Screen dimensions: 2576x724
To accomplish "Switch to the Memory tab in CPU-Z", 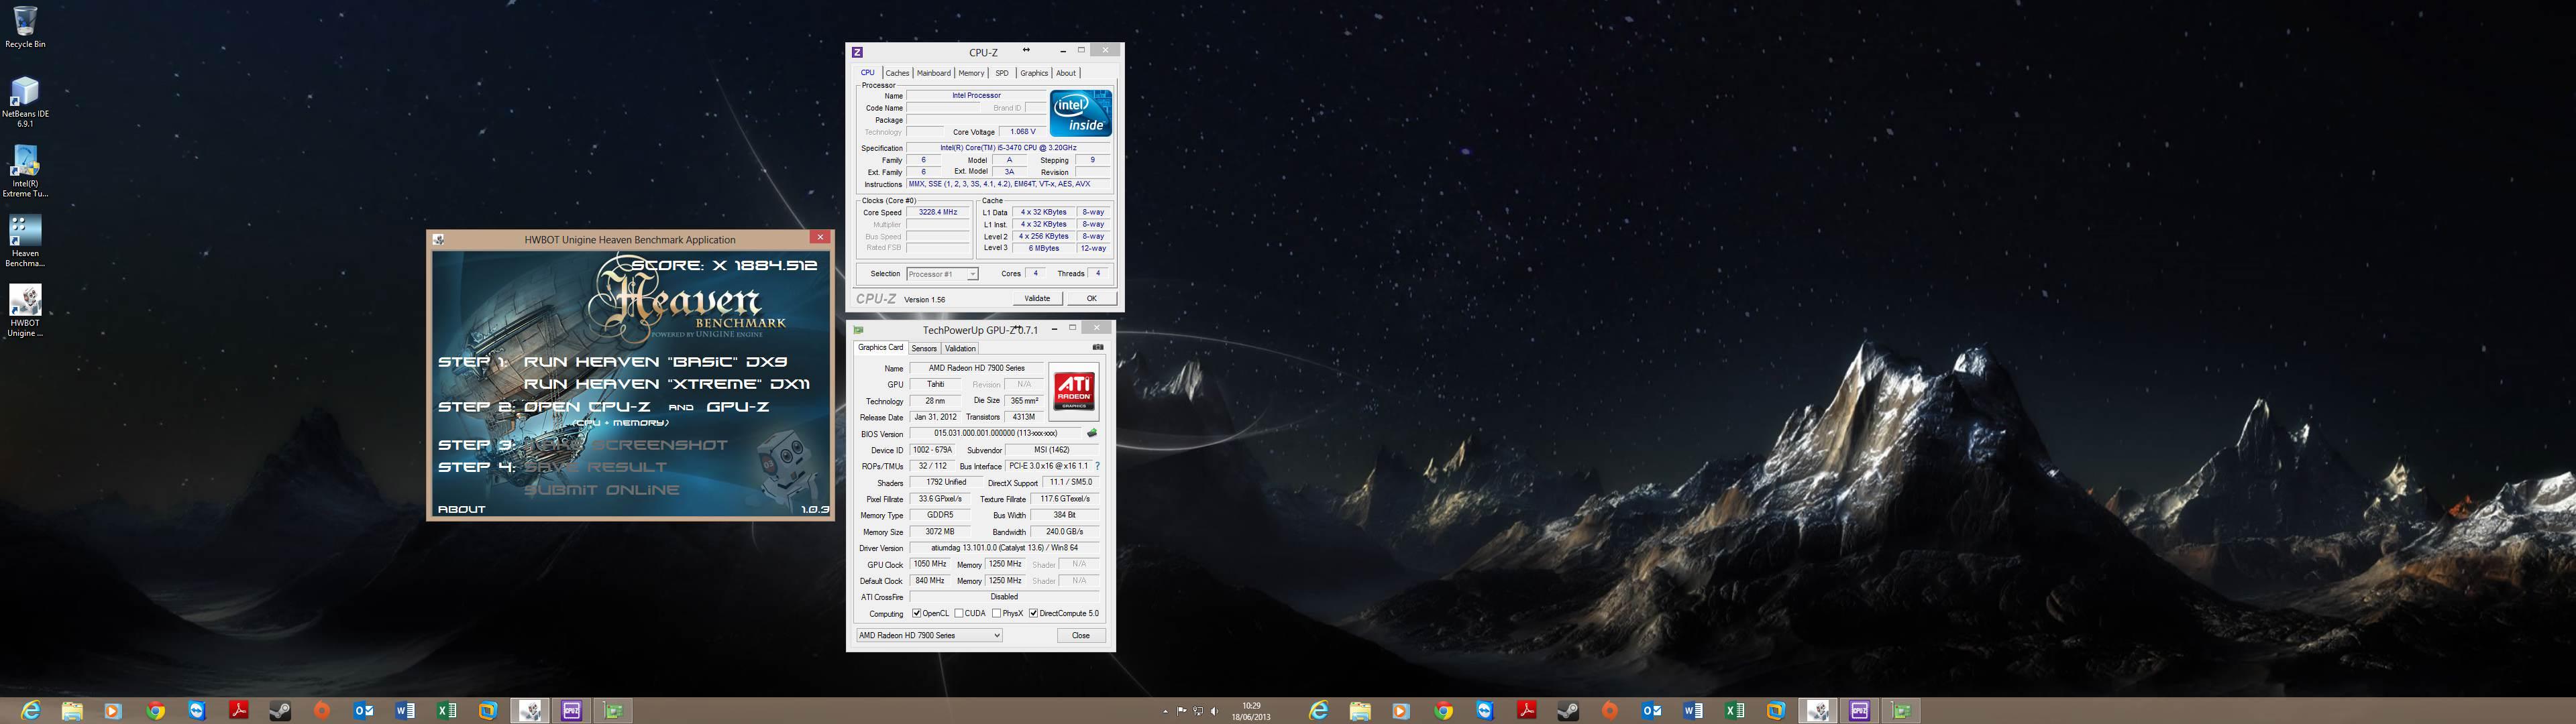I will coord(971,73).
